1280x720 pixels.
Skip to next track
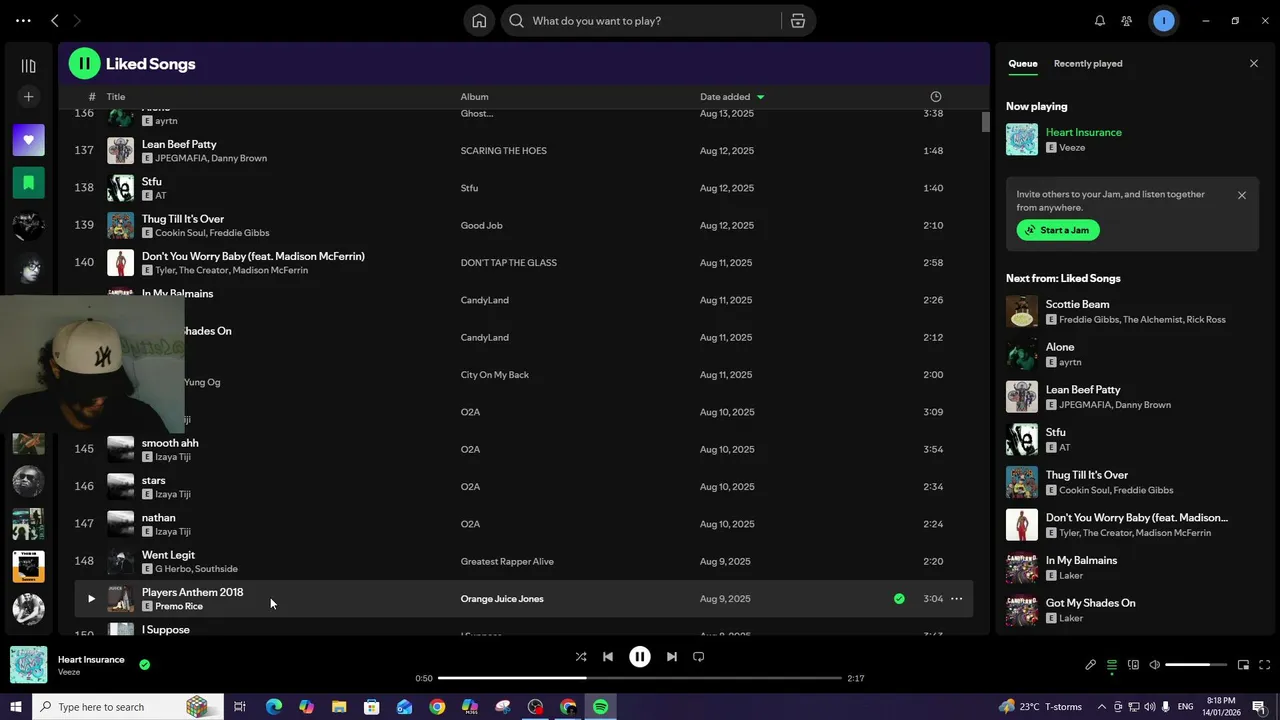click(x=672, y=657)
